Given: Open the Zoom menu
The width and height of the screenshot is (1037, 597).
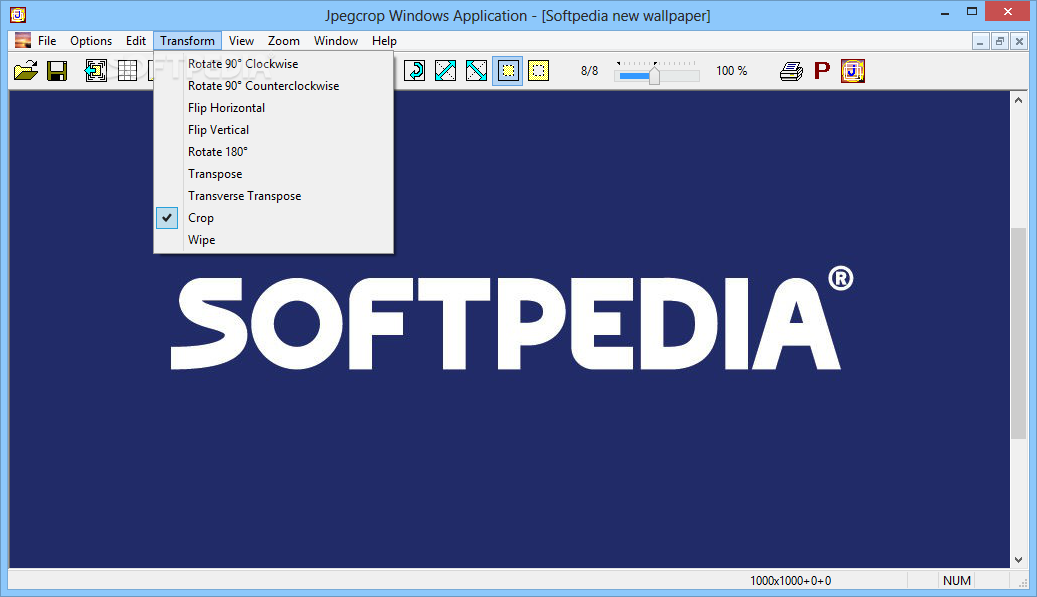Looking at the screenshot, I should tap(284, 40).
